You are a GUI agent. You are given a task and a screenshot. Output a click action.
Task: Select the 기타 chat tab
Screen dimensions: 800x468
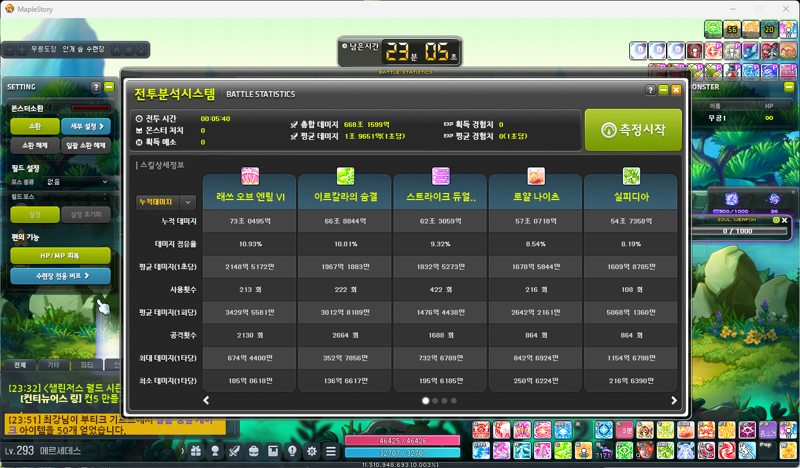pyautogui.click(x=54, y=365)
